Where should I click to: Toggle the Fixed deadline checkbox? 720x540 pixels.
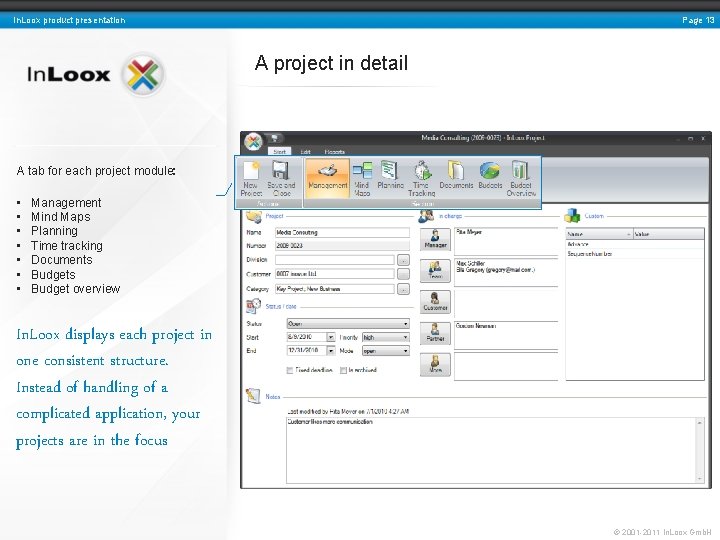click(290, 370)
